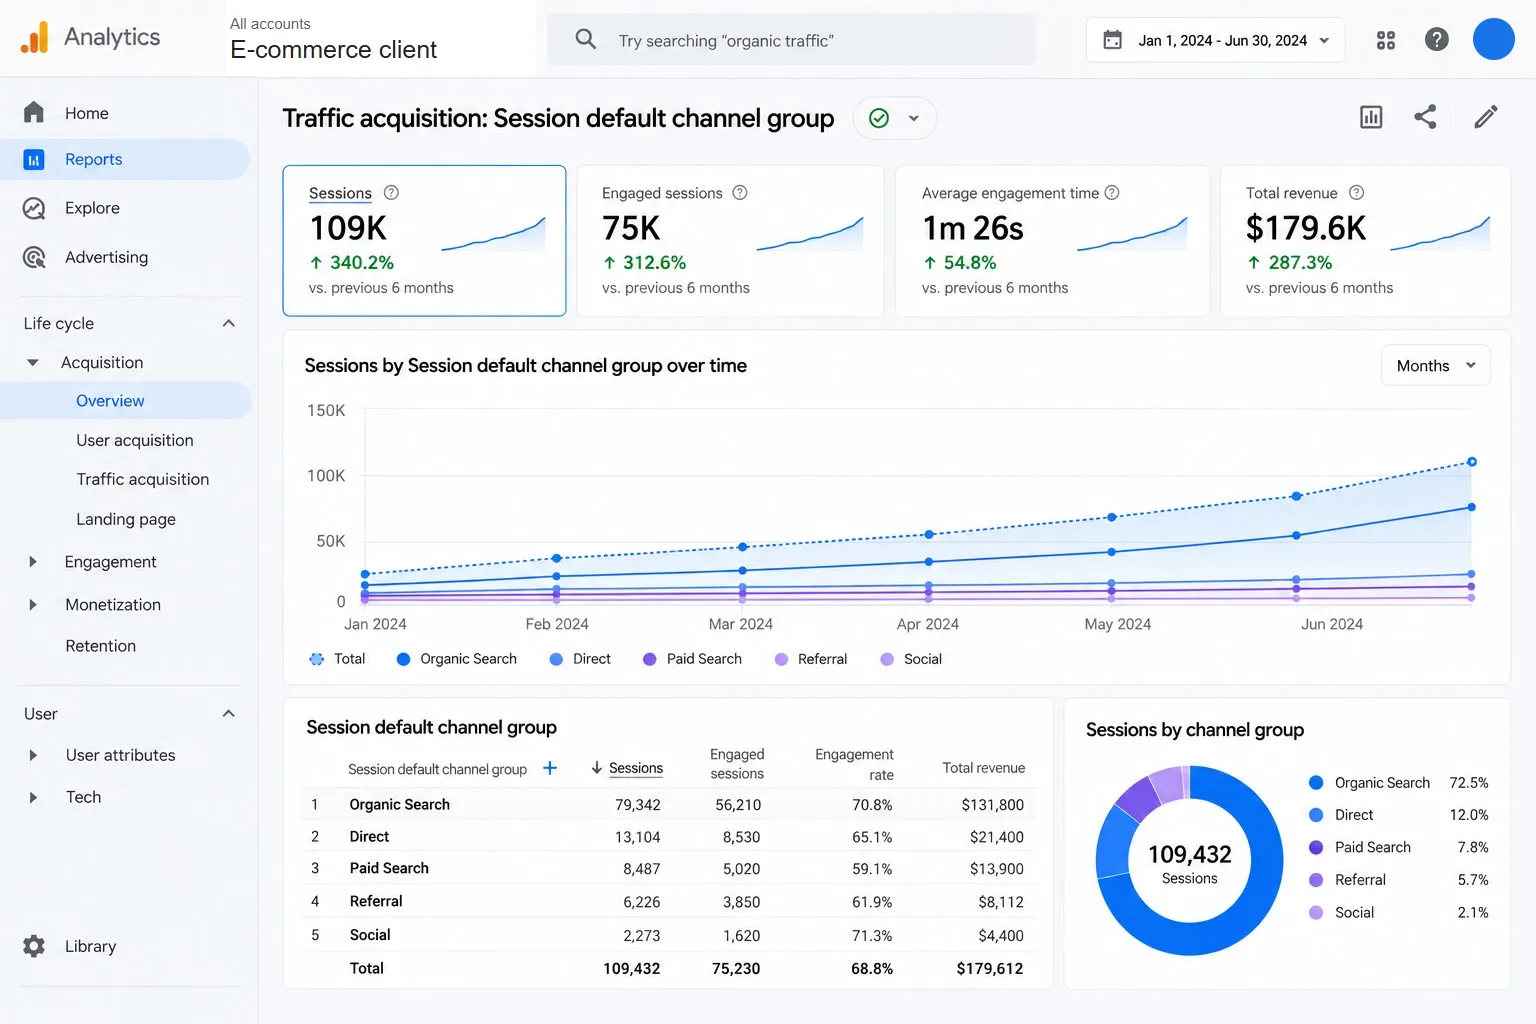1536x1024 pixels.
Task: Expand the User attributes node
Action: (x=33, y=755)
